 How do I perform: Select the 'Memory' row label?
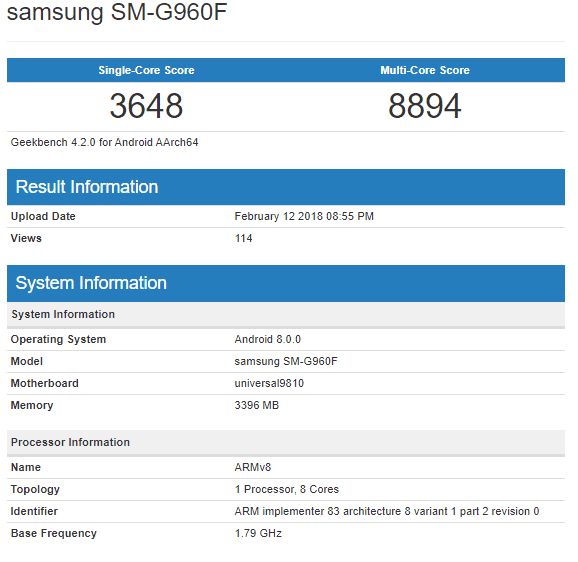pos(32,405)
